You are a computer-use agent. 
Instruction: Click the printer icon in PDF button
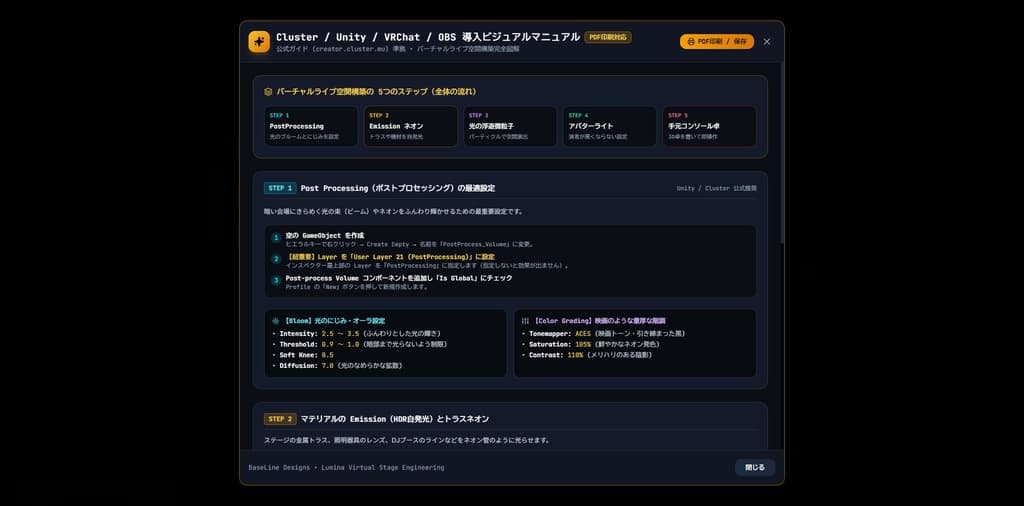tap(691, 41)
